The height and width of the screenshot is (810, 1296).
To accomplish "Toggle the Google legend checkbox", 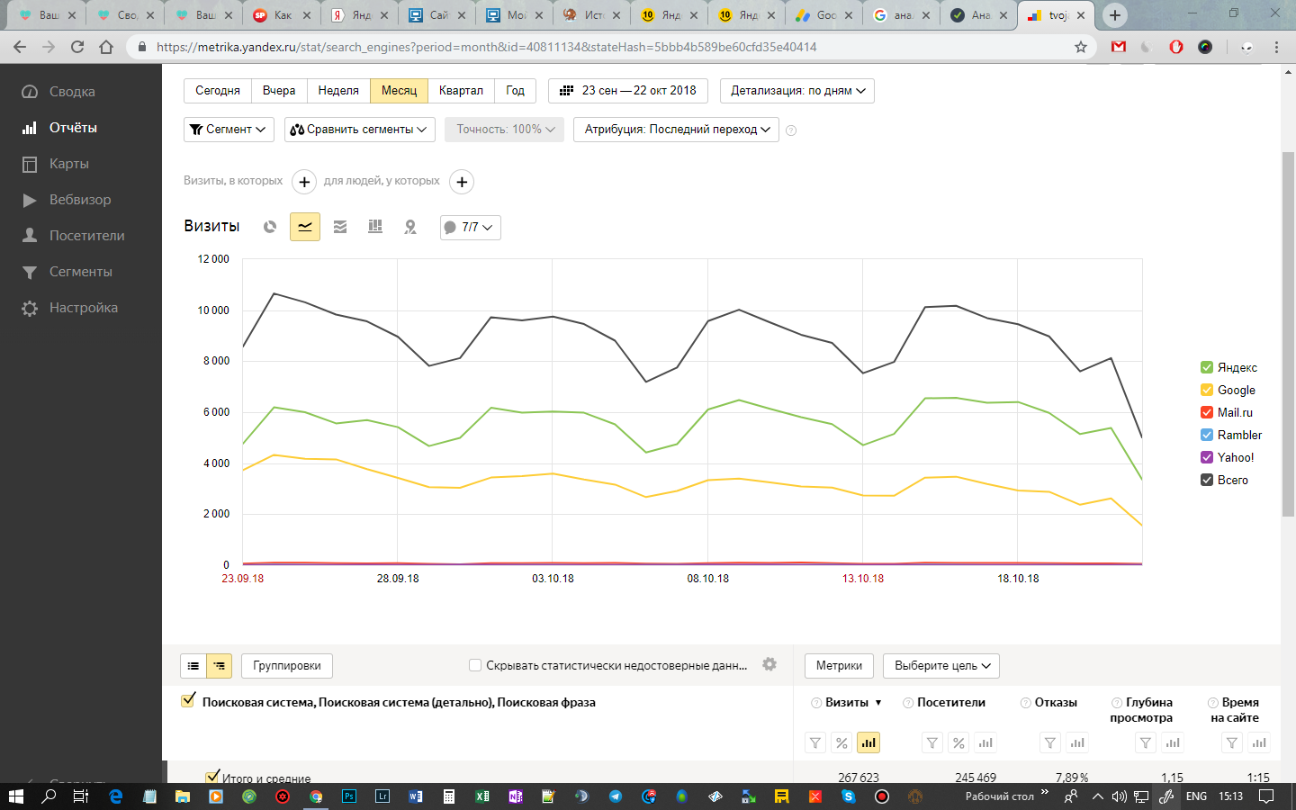I will tap(1206, 390).
